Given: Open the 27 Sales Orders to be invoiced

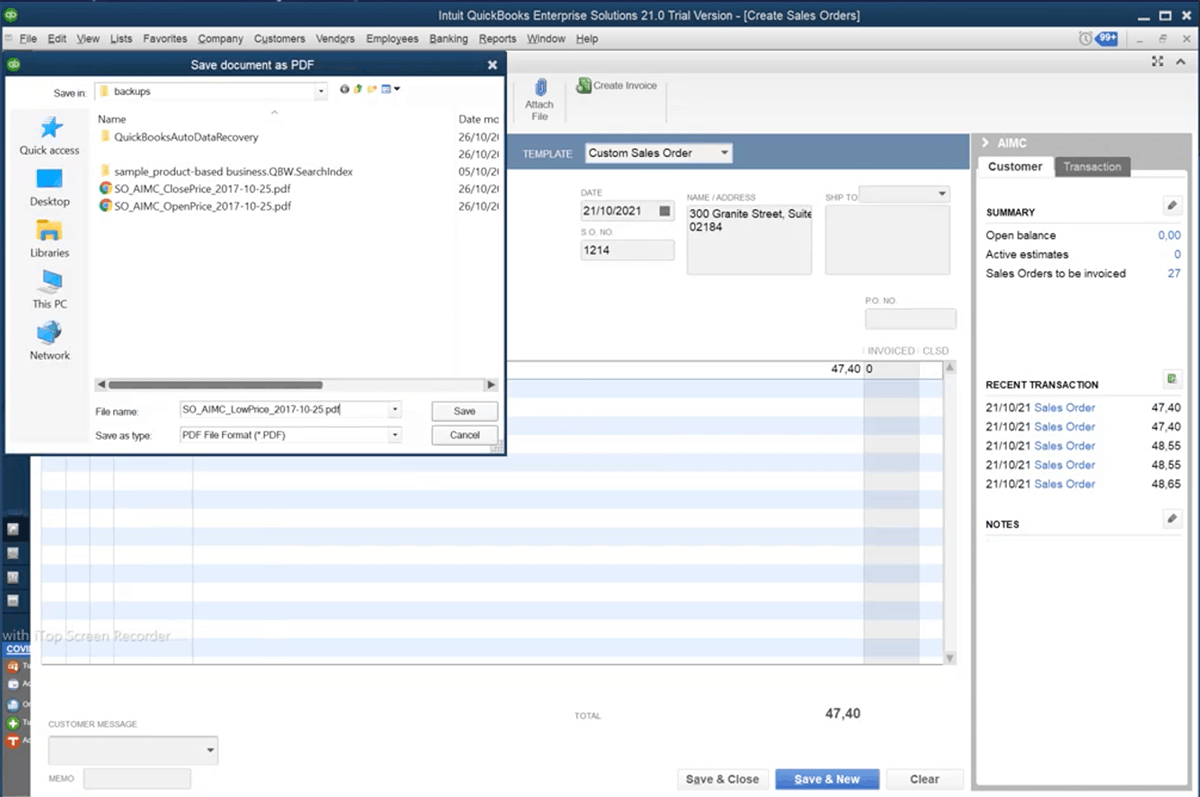Looking at the screenshot, I should tap(1174, 273).
